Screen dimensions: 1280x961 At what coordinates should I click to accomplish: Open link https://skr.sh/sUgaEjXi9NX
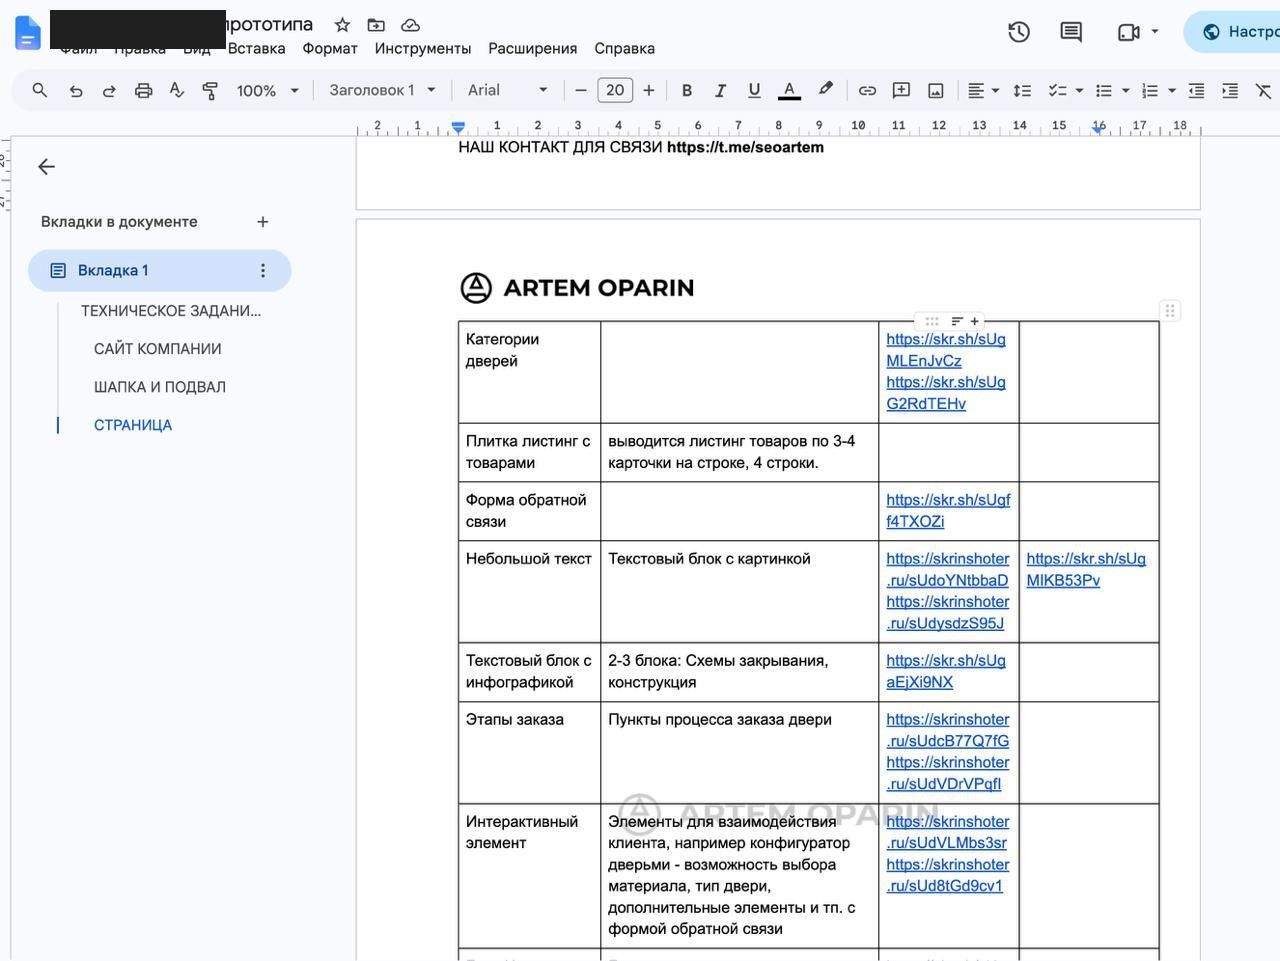tap(945, 671)
